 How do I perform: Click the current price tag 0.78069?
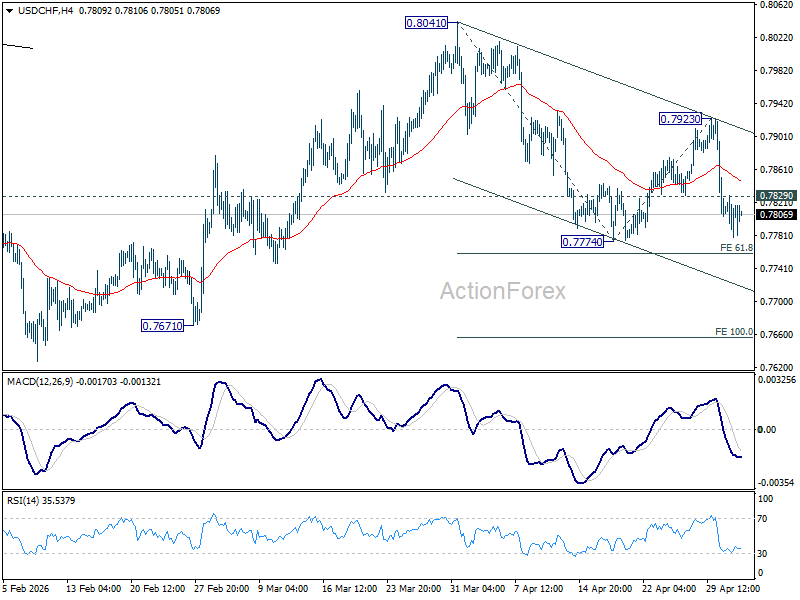click(x=776, y=215)
